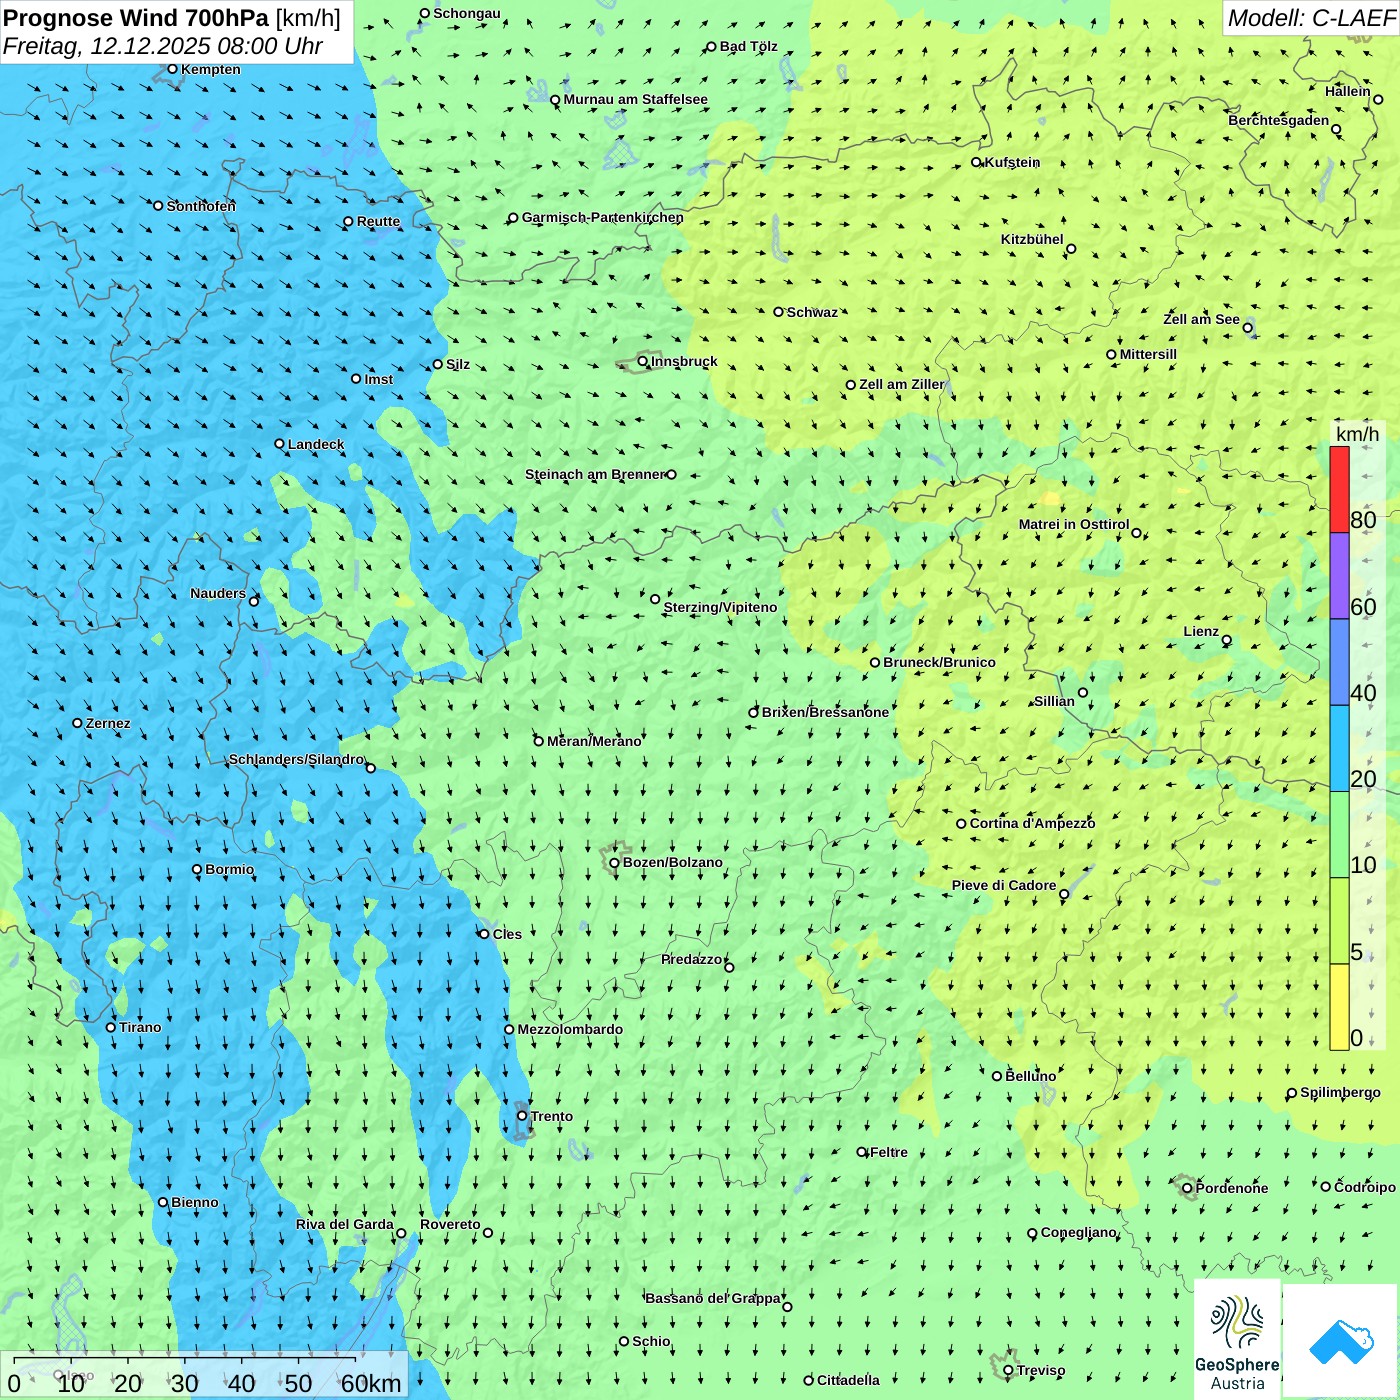
Task: Click the 'Murnau am Staffelsee' label
Action: 635,99
